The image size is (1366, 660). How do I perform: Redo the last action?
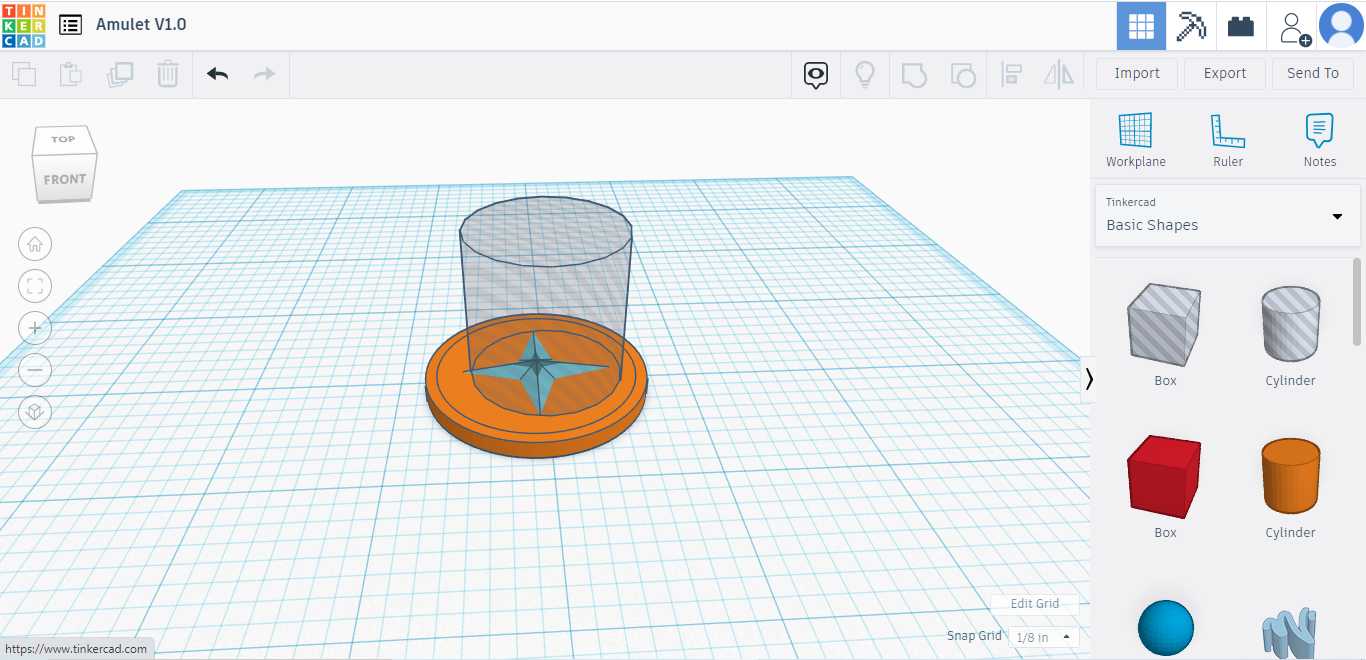click(x=264, y=74)
